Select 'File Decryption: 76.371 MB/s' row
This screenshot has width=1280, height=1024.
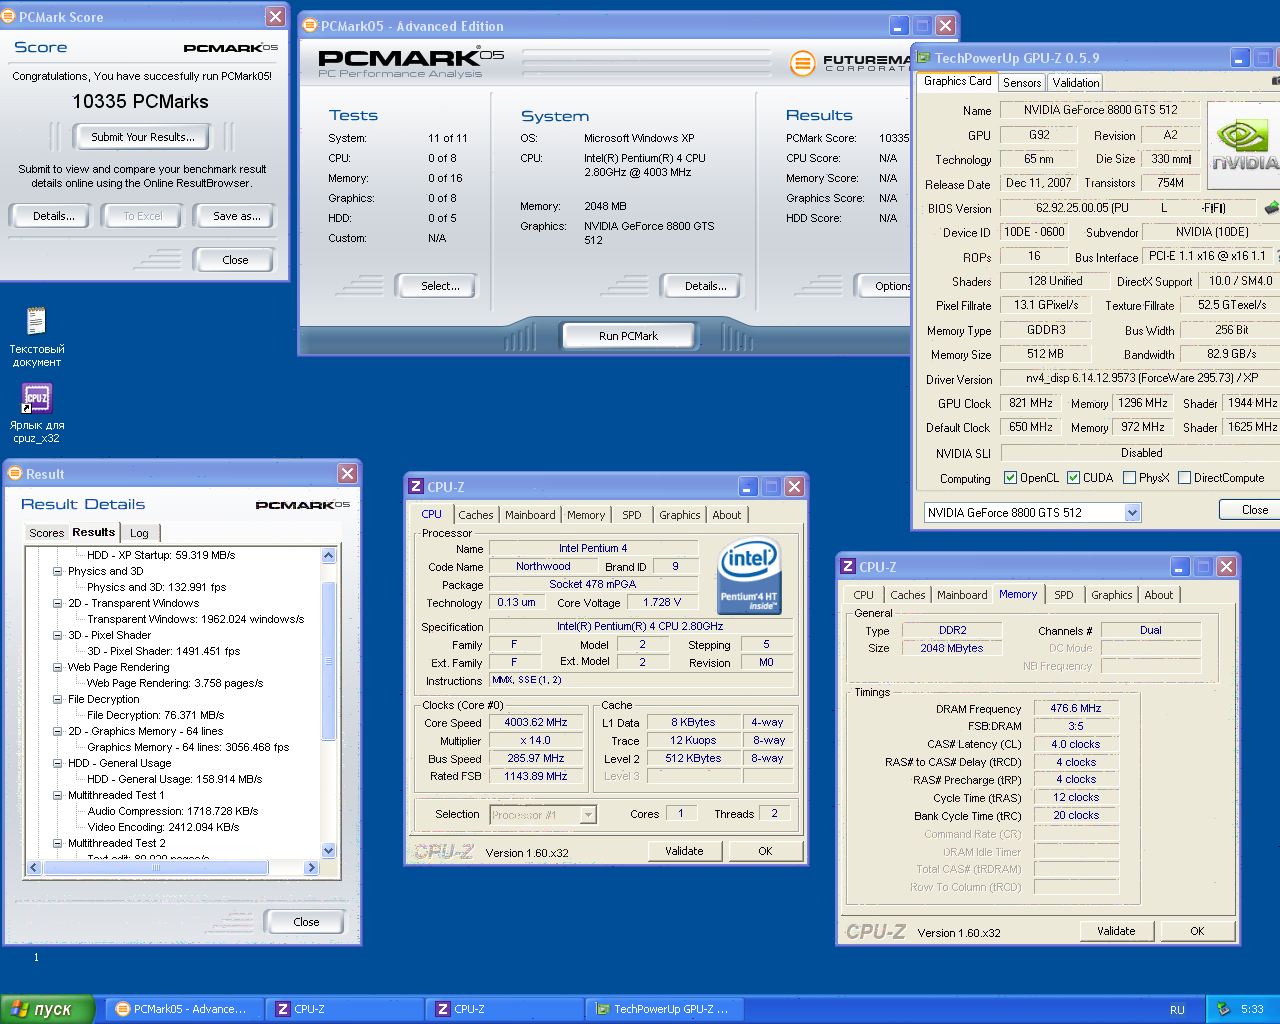coord(155,715)
